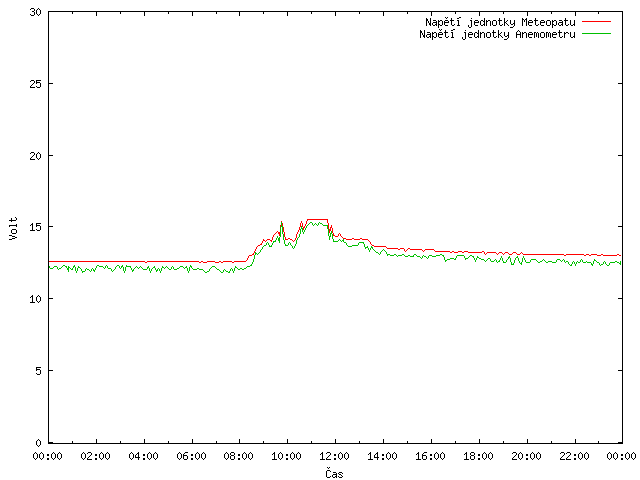Click the y-axis value 15
Screen dimensions: 640x480
(36, 227)
